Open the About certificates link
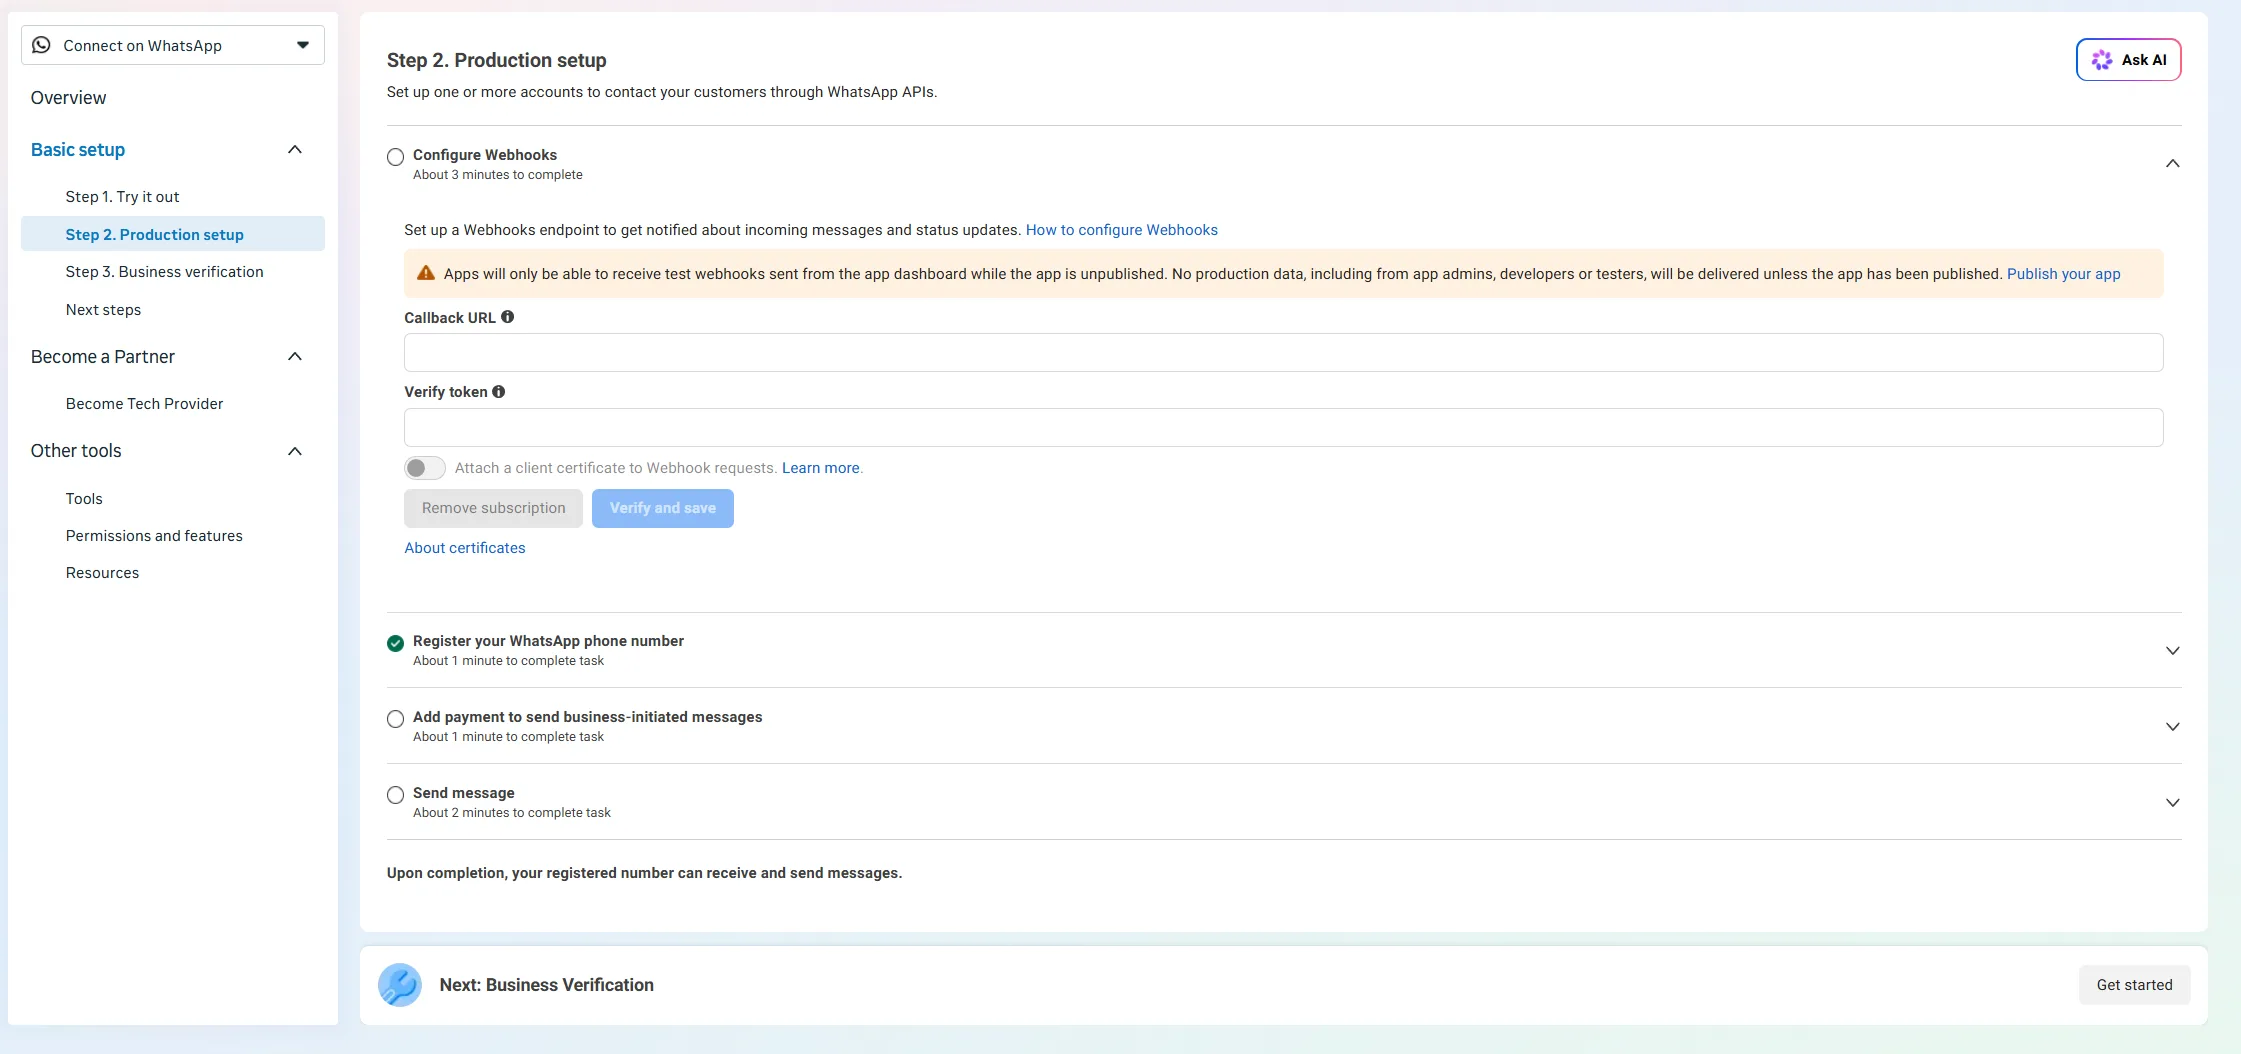2241x1054 pixels. (465, 548)
